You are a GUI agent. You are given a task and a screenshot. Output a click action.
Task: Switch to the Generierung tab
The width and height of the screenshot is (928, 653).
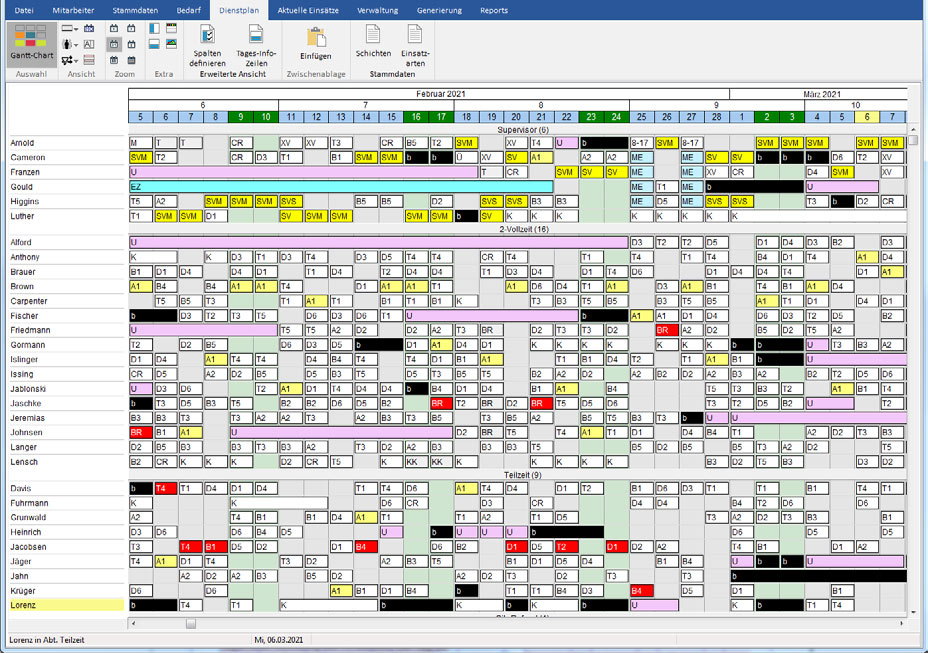pyautogui.click(x=439, y=10)
